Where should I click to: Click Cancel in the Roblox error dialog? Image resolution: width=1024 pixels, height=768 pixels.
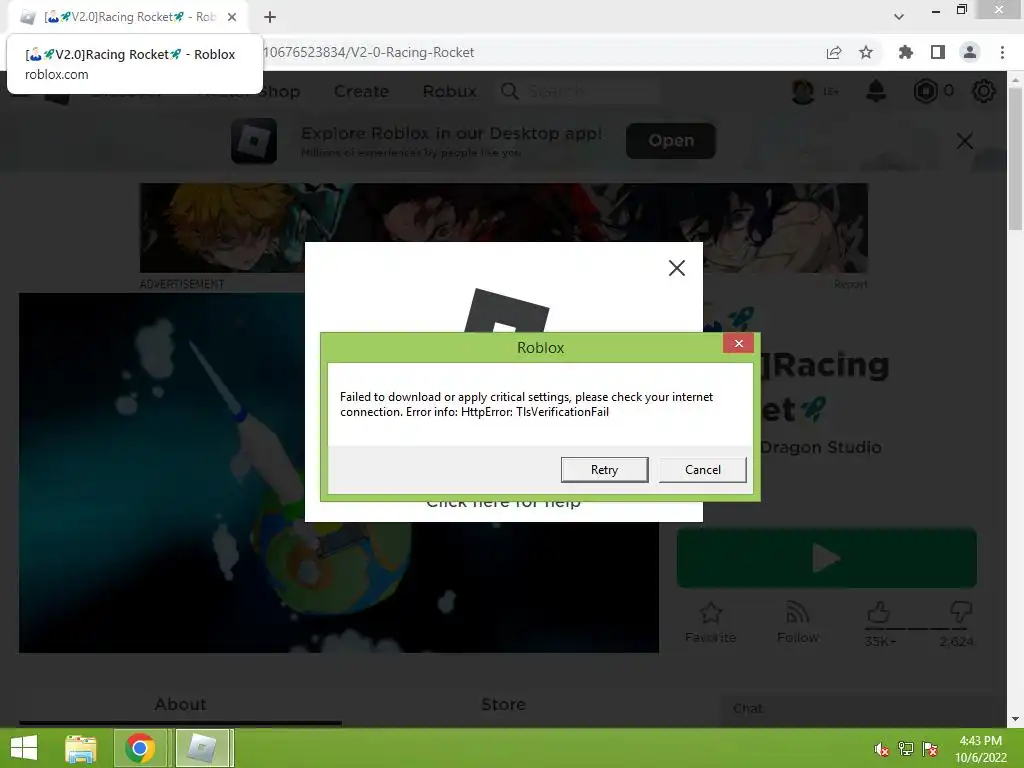[703, 470]
